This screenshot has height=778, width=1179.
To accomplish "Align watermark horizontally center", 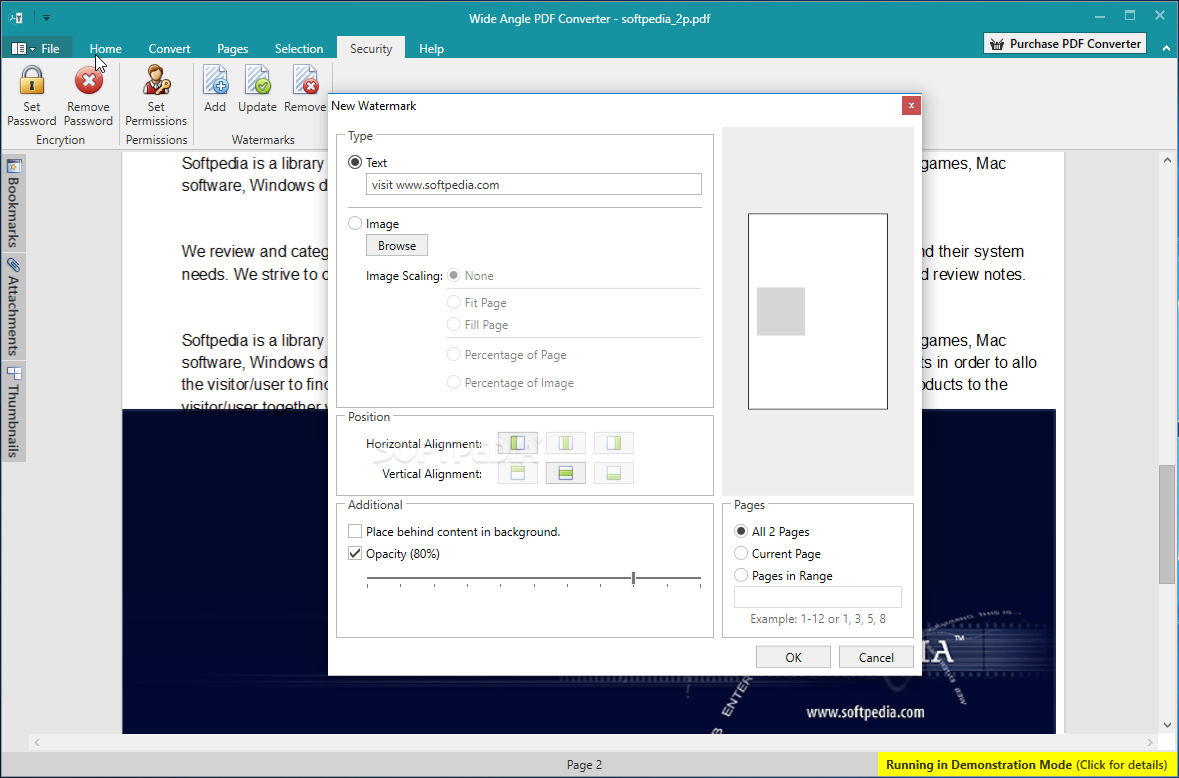I will click(565, 443).
